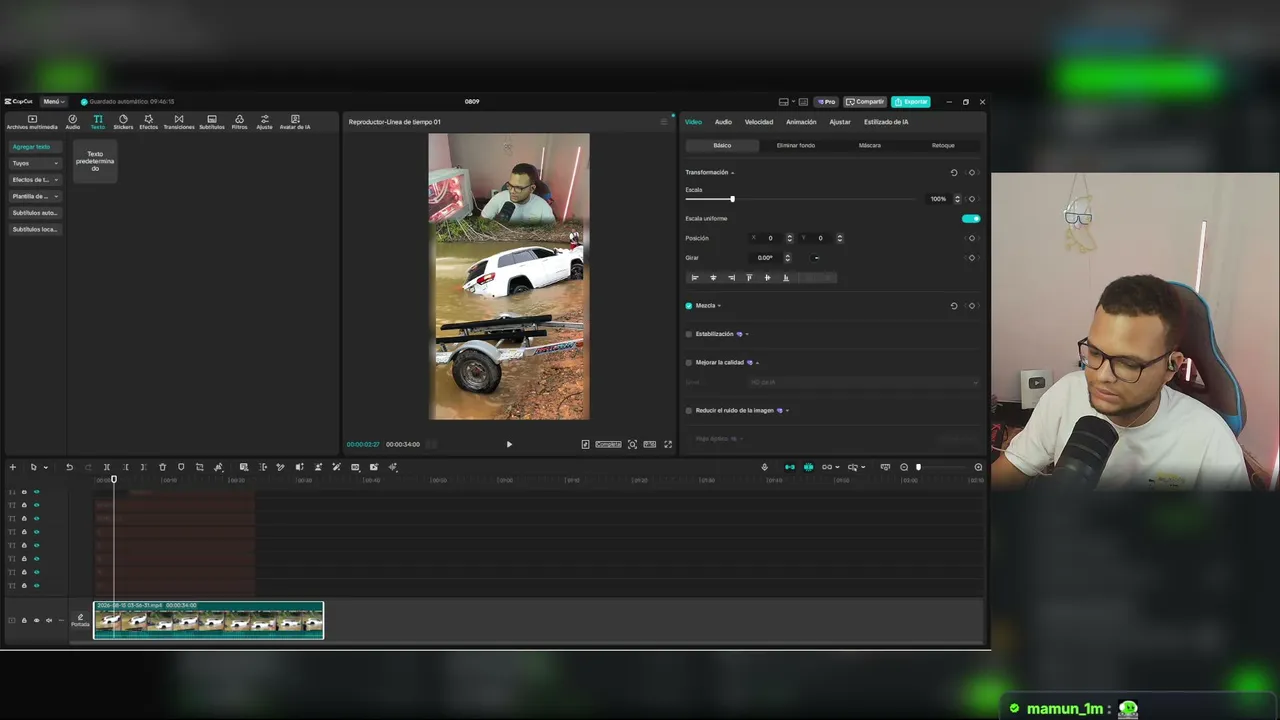Add keyframe for Posición

pos(972,238)
